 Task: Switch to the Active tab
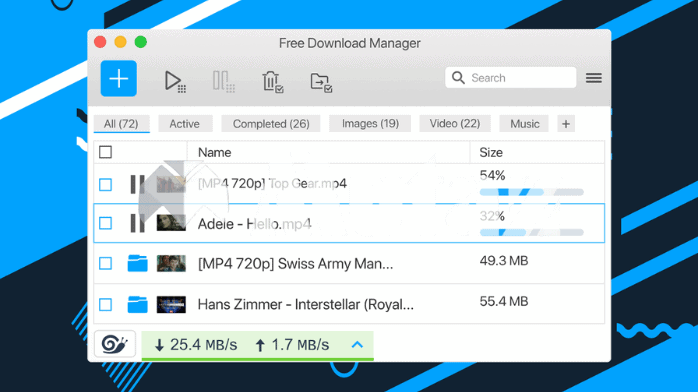coord(185,124)
